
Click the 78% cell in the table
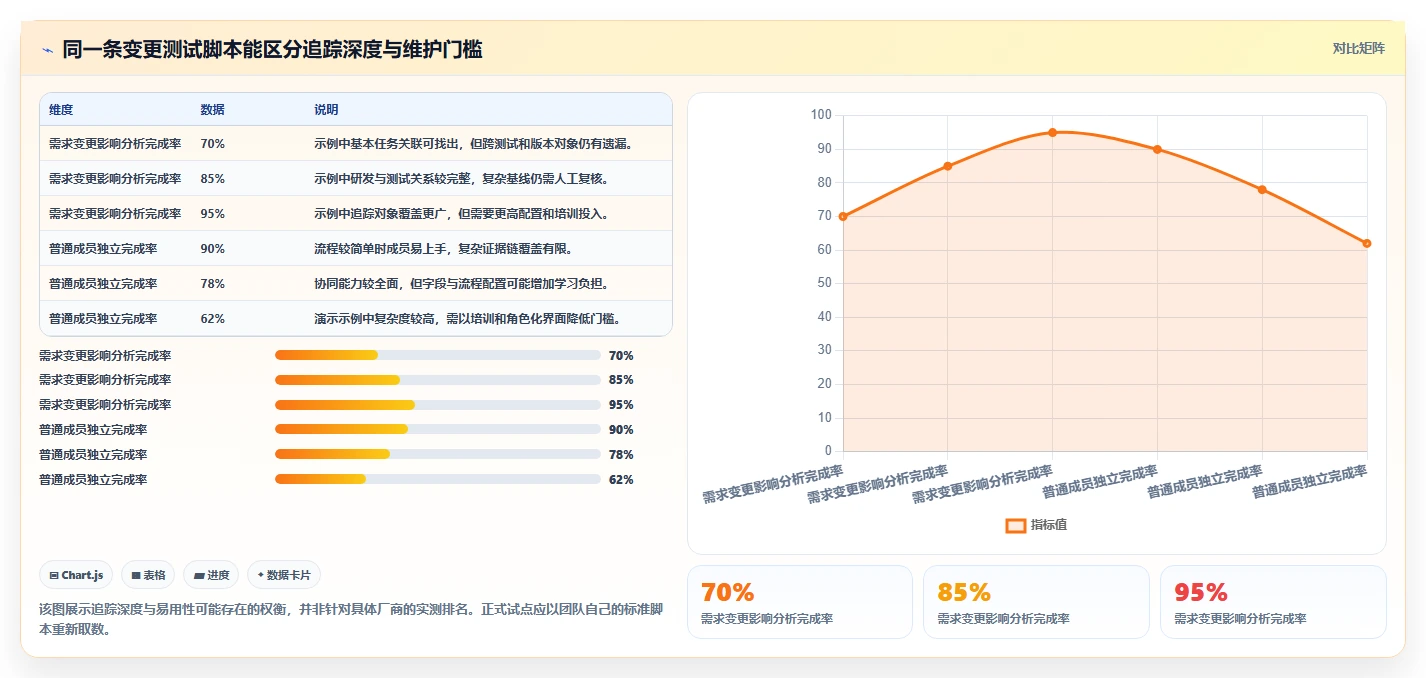click(212, 284)
